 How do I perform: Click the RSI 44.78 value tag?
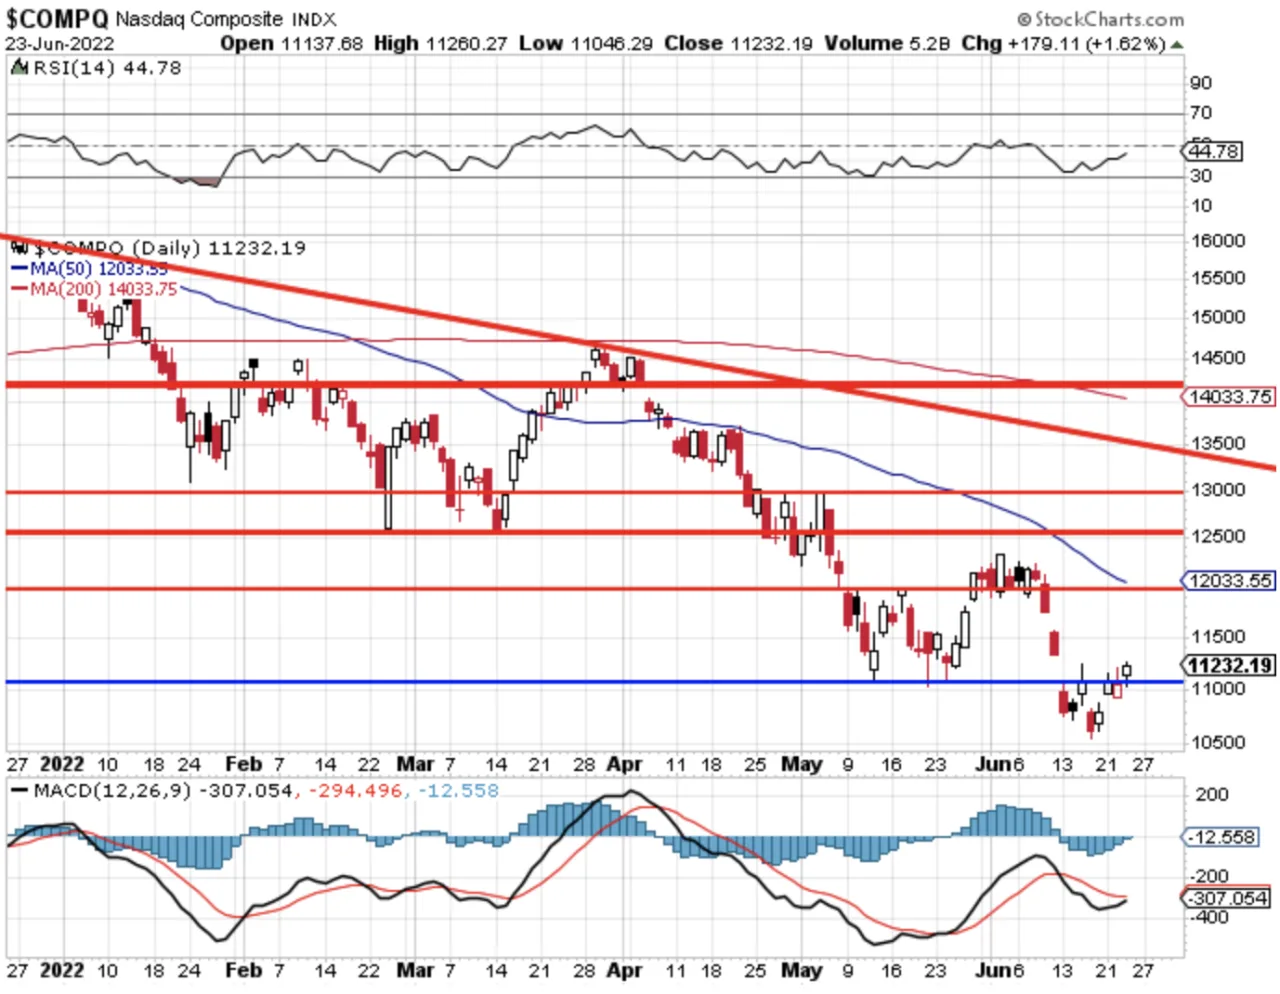[1212, 151]
